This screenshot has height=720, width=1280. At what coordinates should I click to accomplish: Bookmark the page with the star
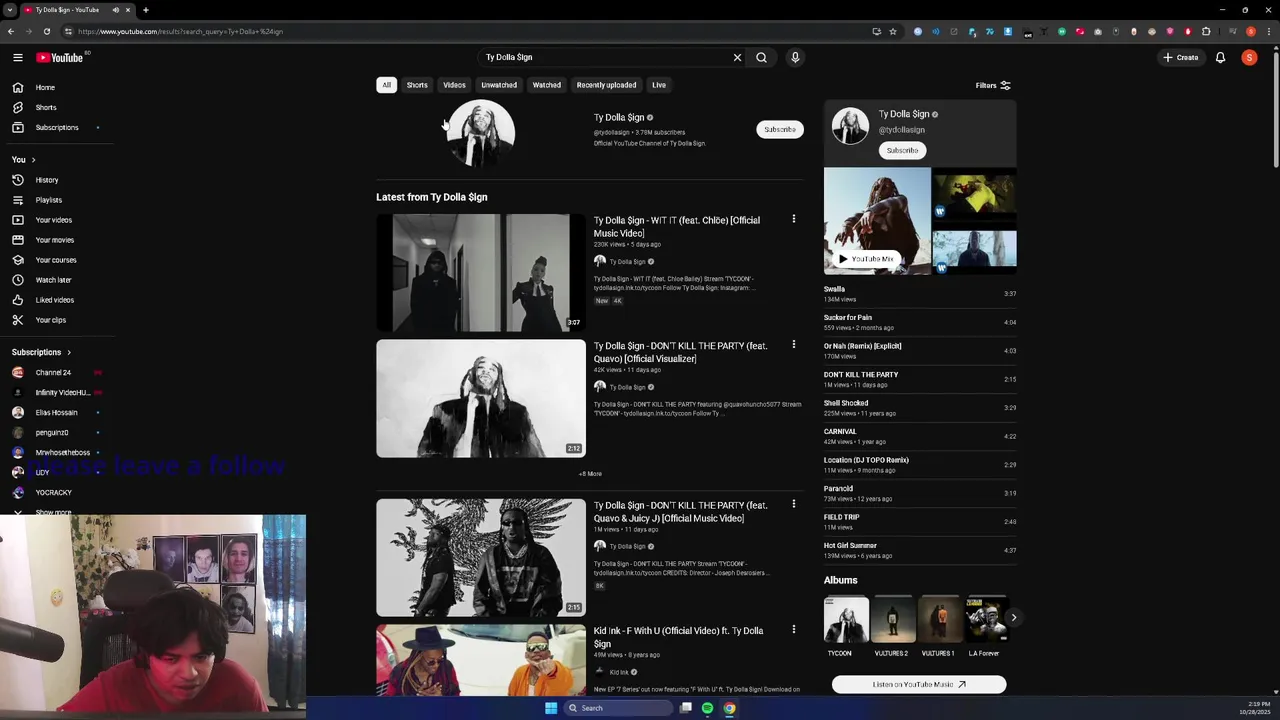[893, 31]
